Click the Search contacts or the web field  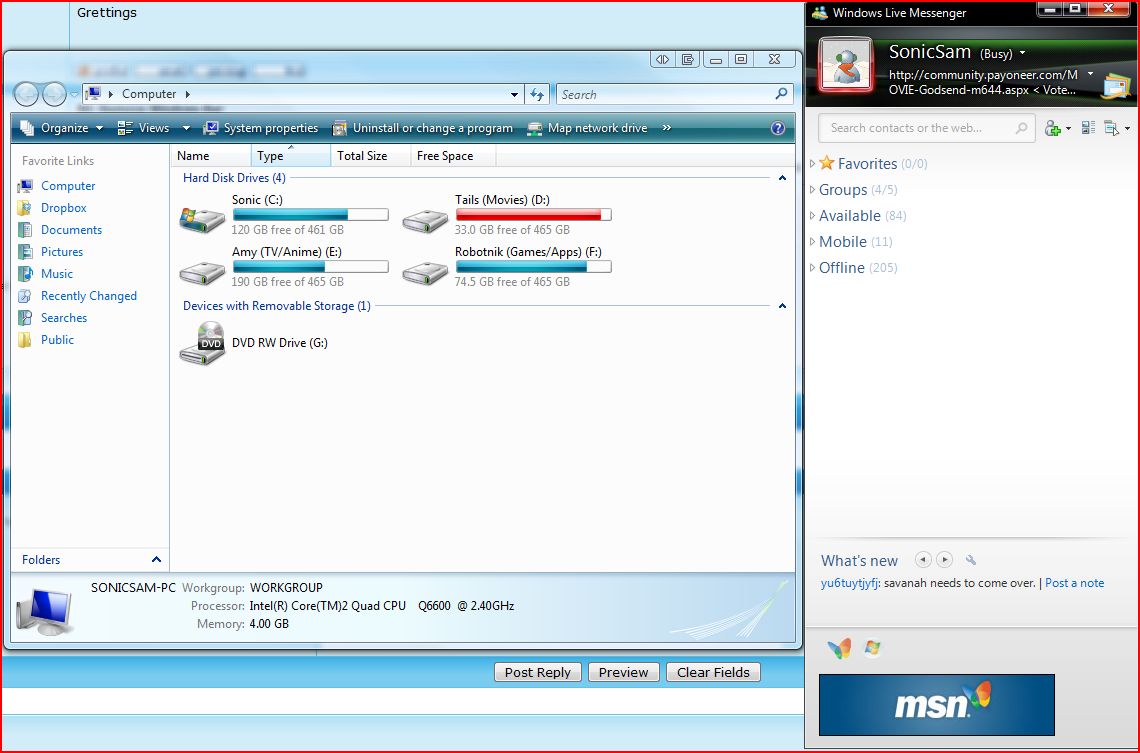(918, 128)
